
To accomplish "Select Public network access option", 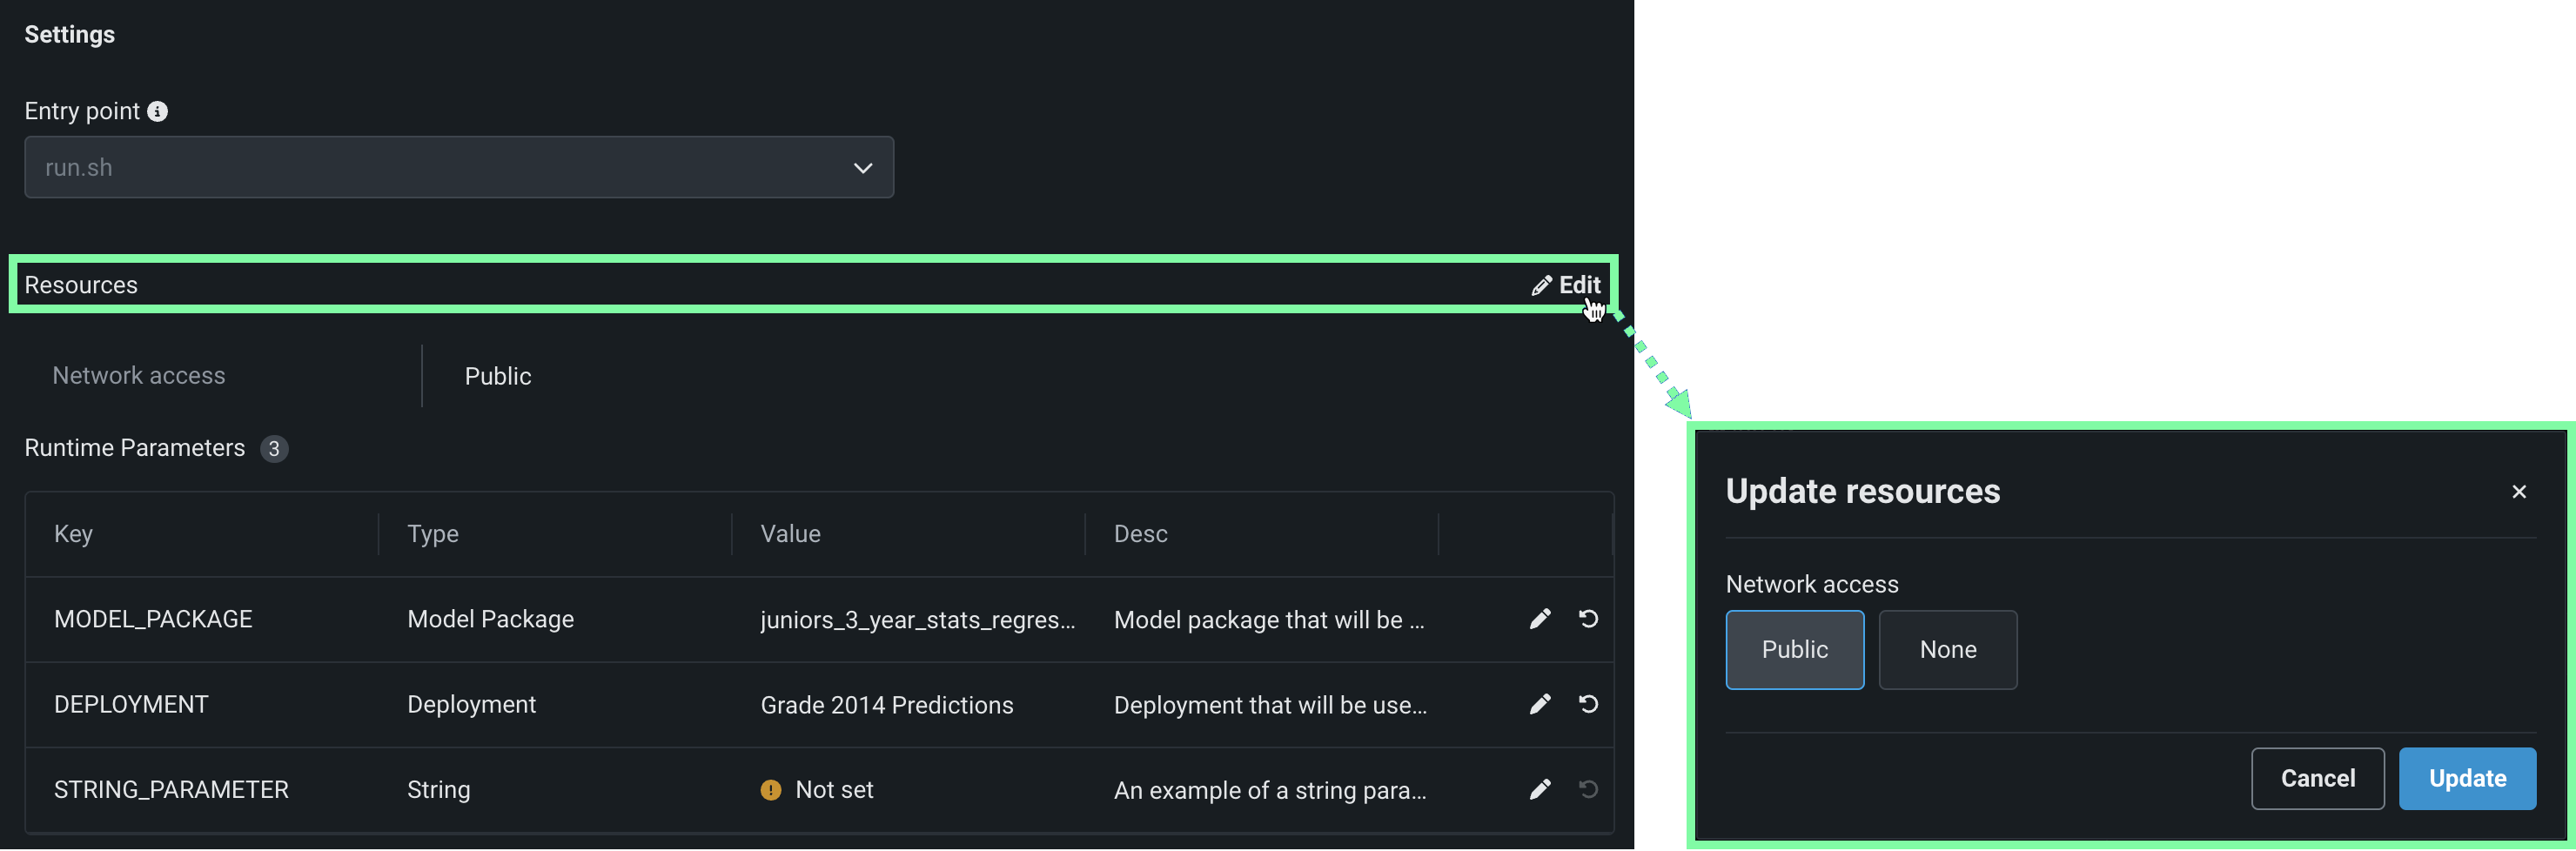I will (1794, 649).
